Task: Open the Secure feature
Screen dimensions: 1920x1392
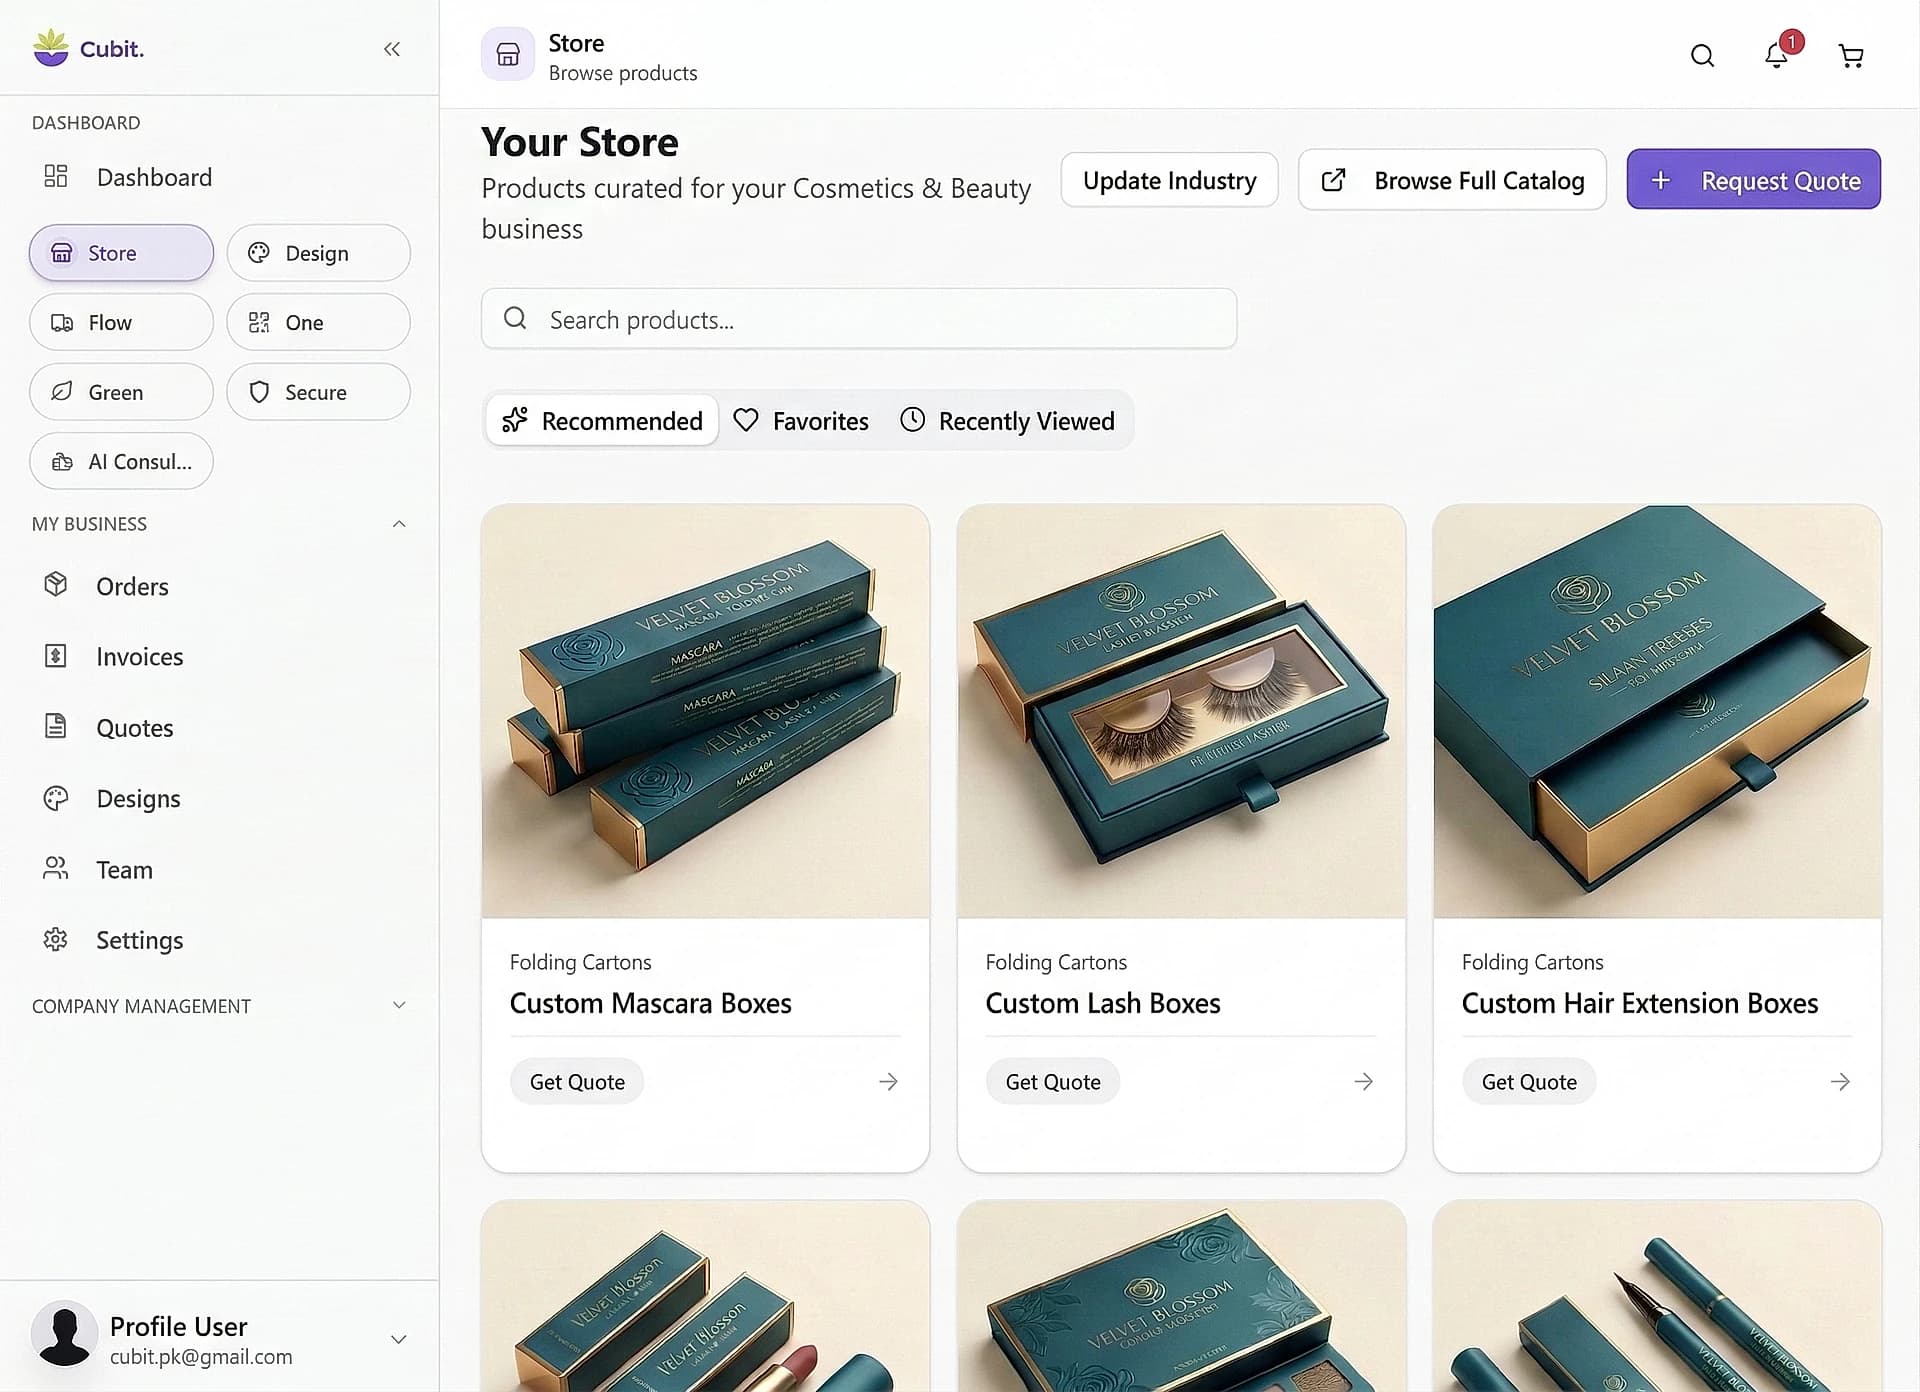Action: click(x=318, y=391)
